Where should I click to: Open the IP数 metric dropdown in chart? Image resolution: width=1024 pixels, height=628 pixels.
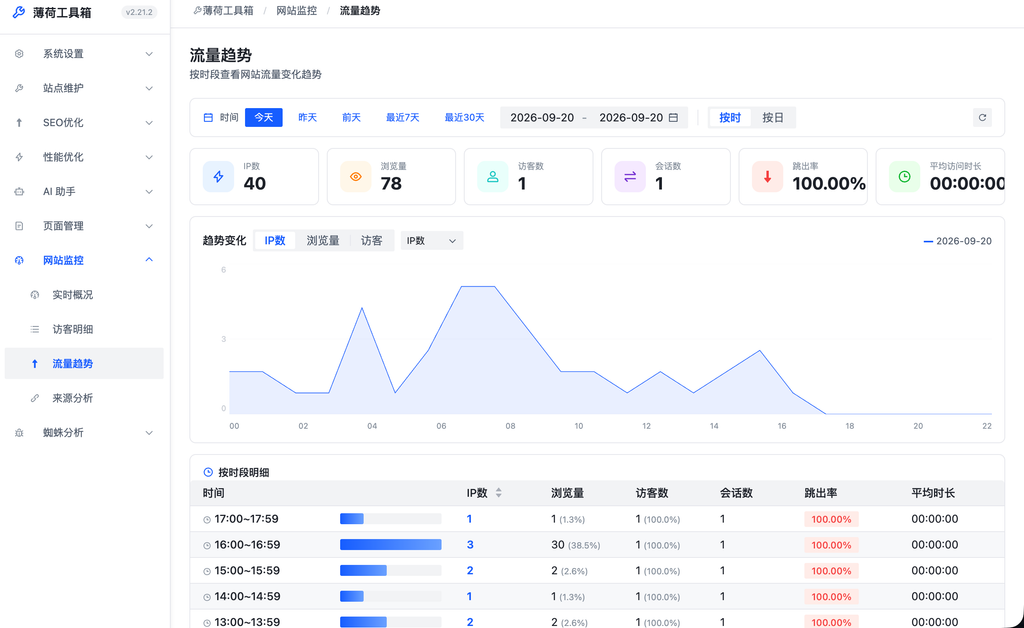click(432, 241)
